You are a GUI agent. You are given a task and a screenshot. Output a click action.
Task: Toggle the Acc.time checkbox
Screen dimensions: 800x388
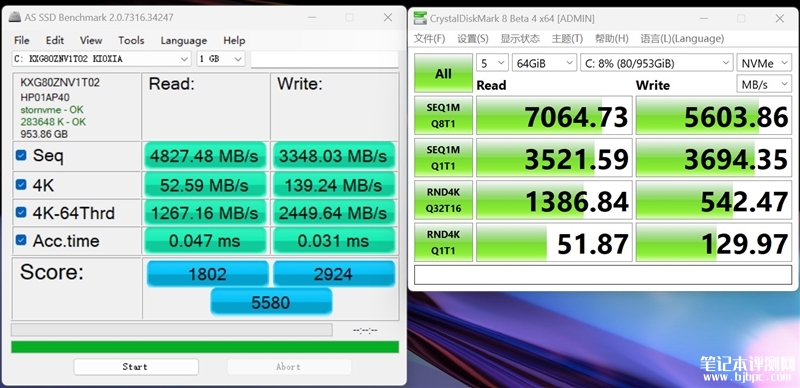point(21,240)
